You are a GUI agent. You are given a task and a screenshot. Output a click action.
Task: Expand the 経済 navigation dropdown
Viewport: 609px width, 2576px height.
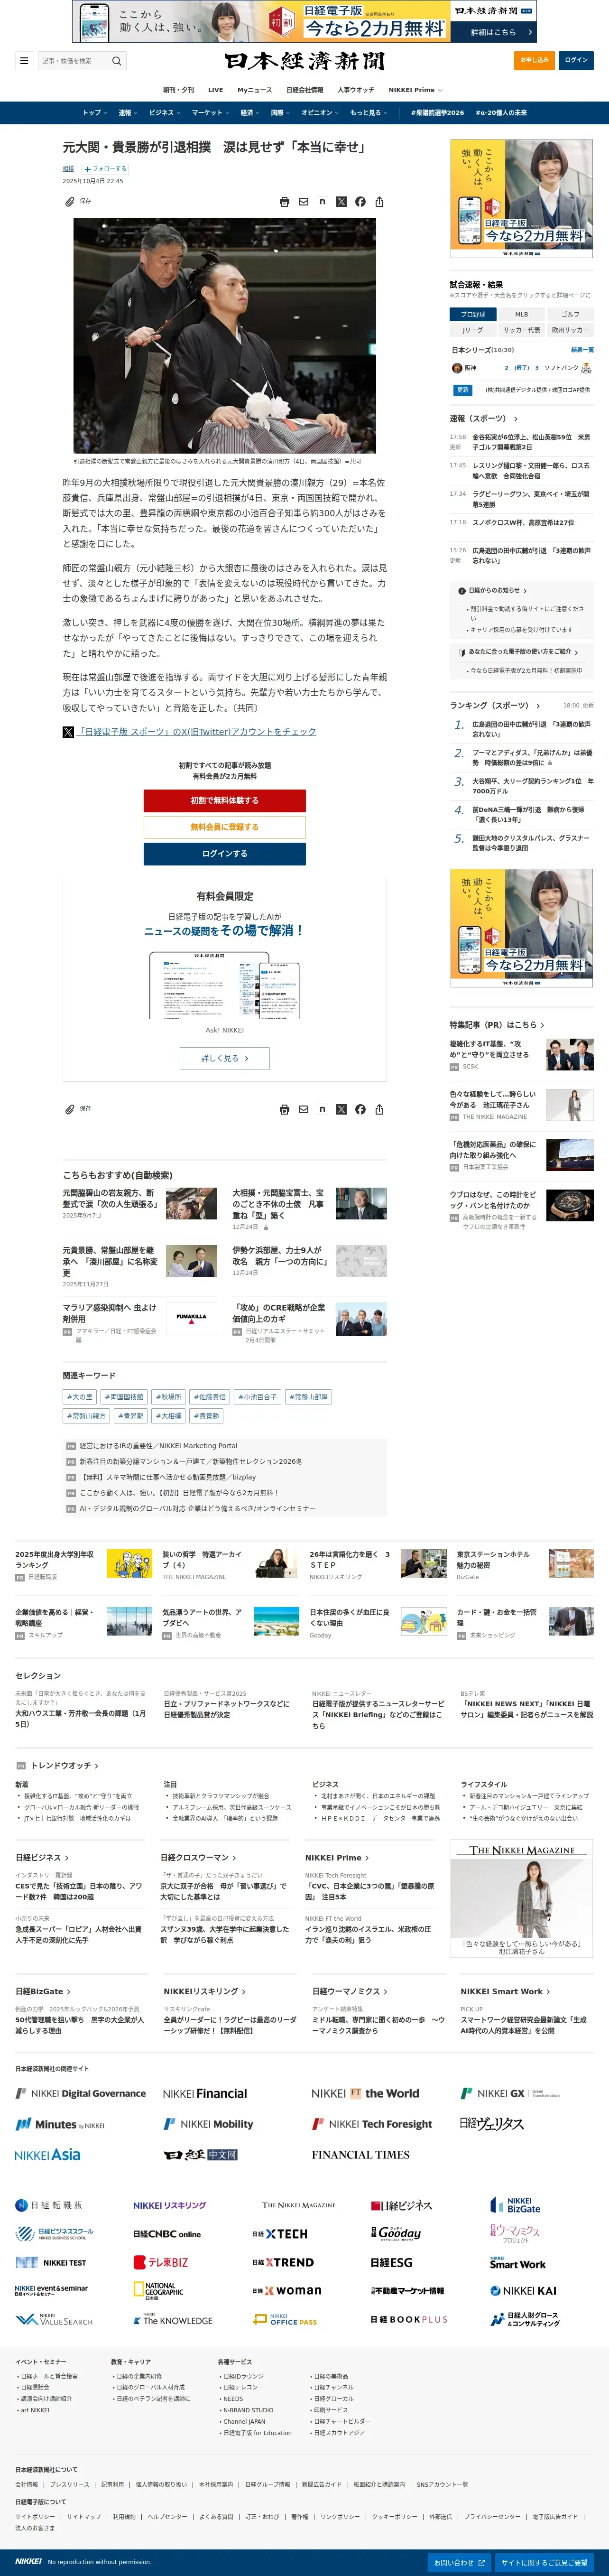[249, 113]
